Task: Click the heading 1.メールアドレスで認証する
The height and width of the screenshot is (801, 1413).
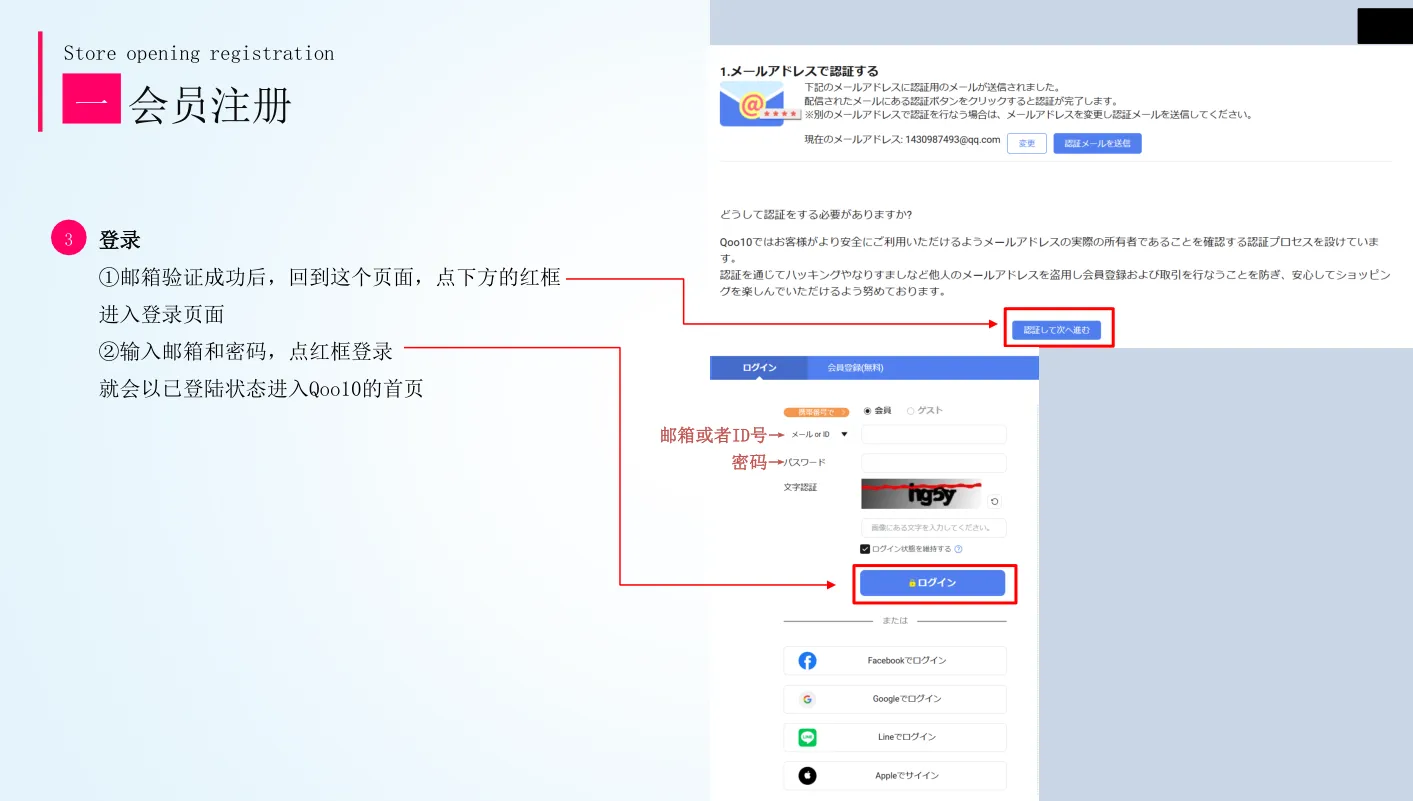Action: (799, 71)
